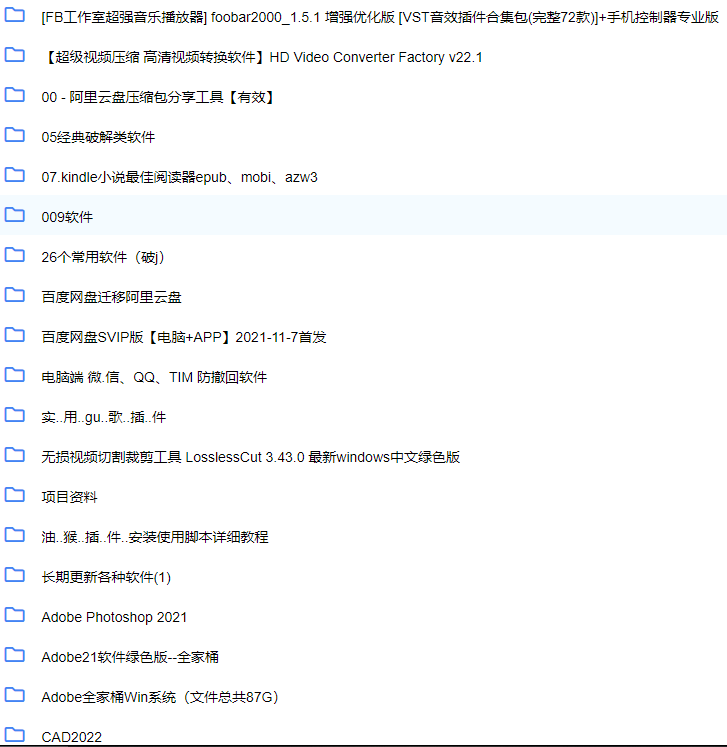Click folder icon beside 00 - 阿里云盘压缩包分享工具

(14, 95)
